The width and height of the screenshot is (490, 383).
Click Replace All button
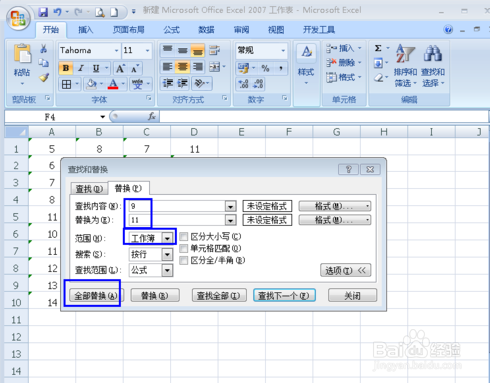point(96,296)
